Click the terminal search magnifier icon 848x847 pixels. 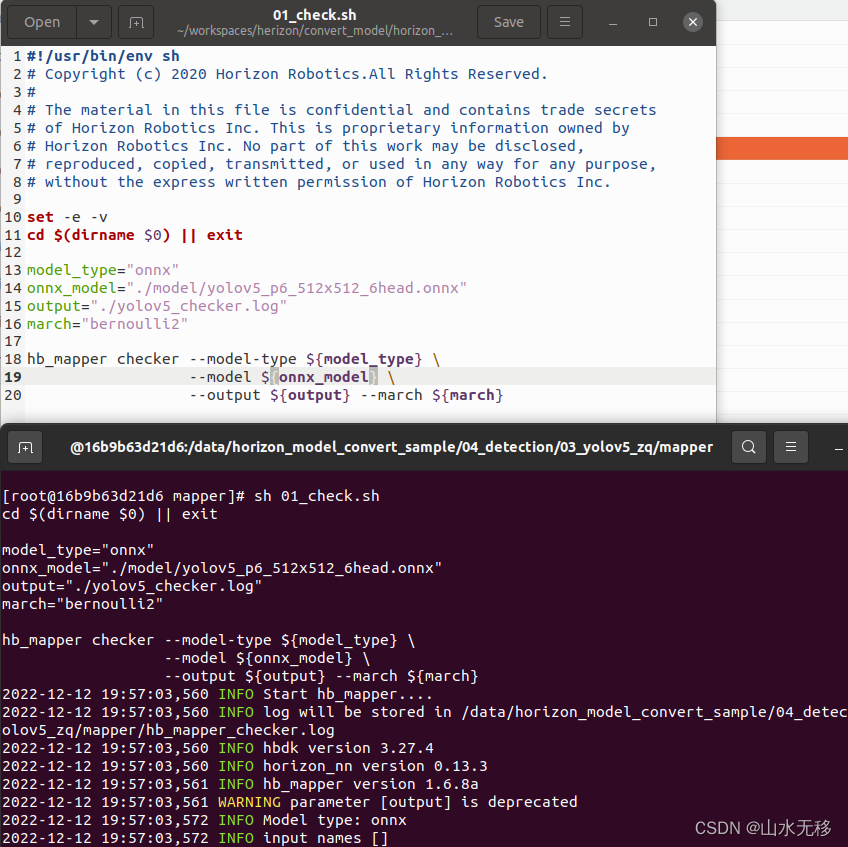point(749,447)
